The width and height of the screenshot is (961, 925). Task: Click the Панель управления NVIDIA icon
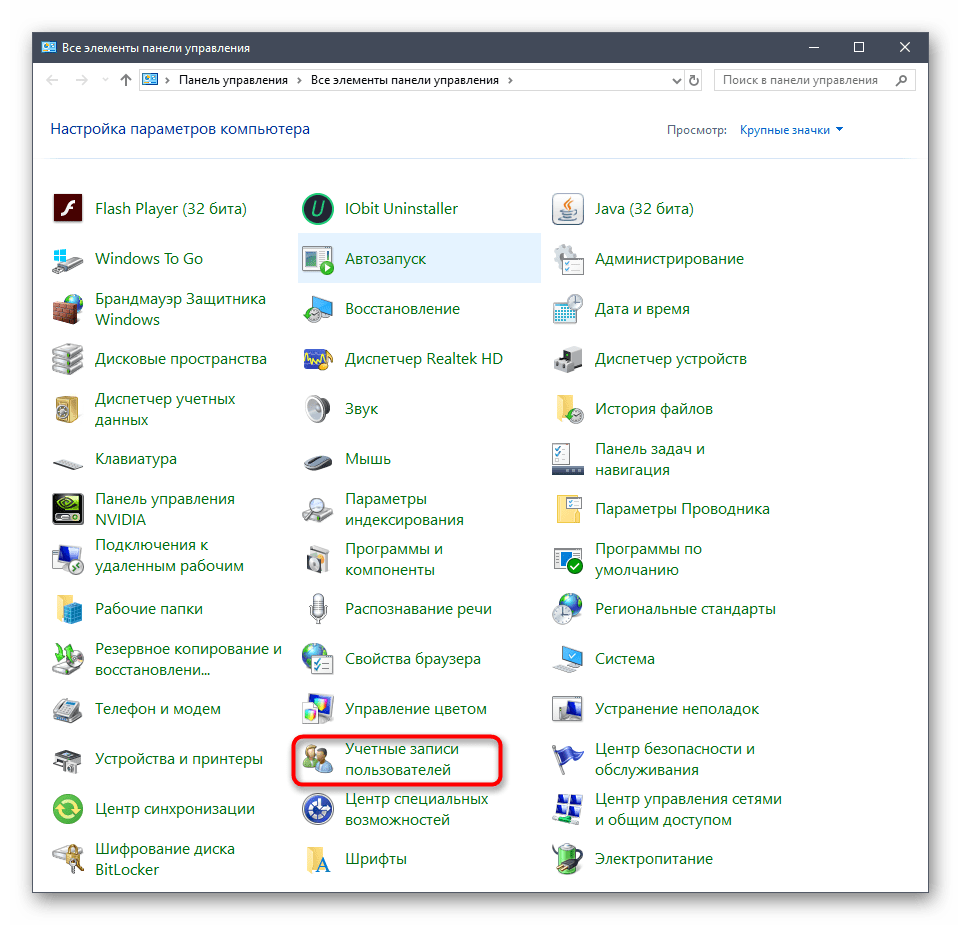click(x=67, y=509)
